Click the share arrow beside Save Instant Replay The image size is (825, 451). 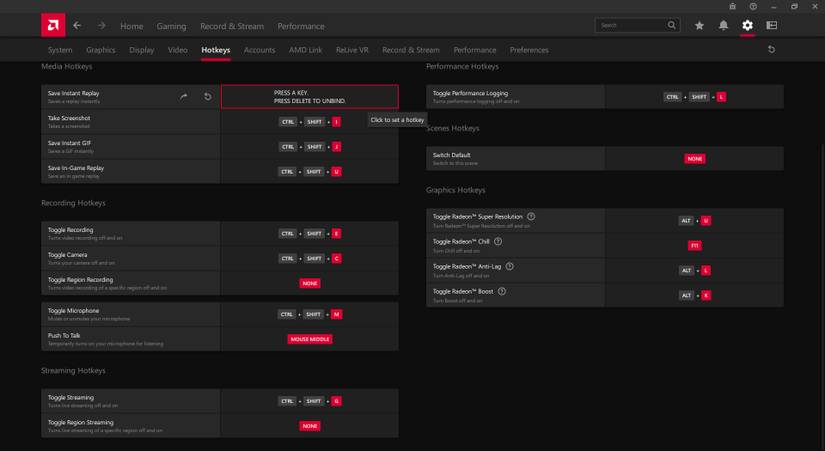[x=184, y=97]
